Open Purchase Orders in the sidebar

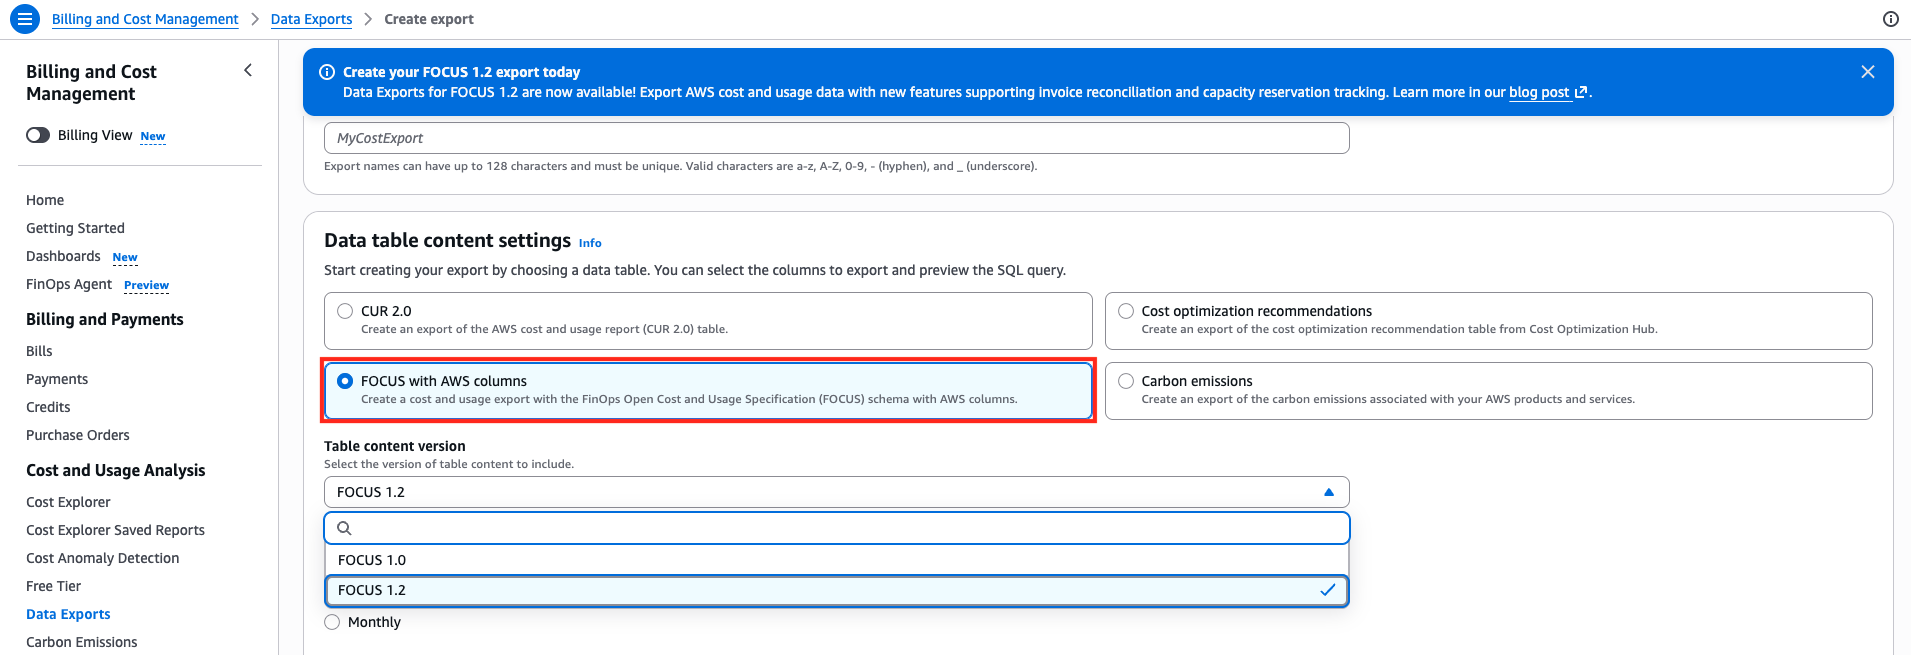click(78, 435)
